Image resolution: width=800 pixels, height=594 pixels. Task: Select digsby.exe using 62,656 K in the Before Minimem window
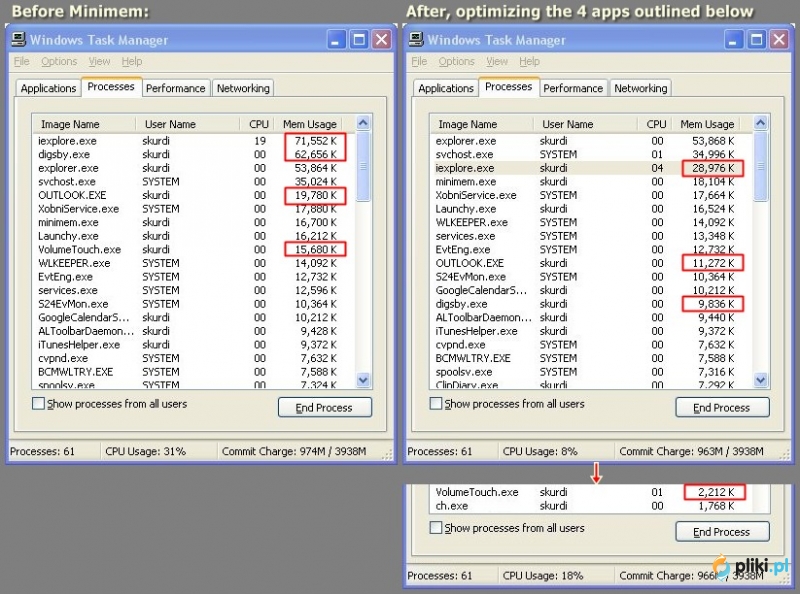tap(194, 154)
